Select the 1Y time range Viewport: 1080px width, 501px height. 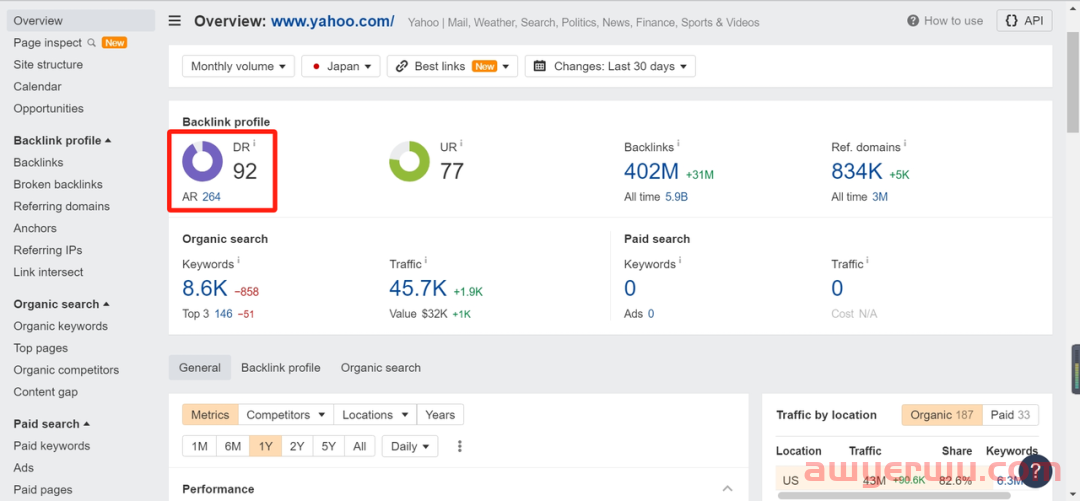click(266, 447)
